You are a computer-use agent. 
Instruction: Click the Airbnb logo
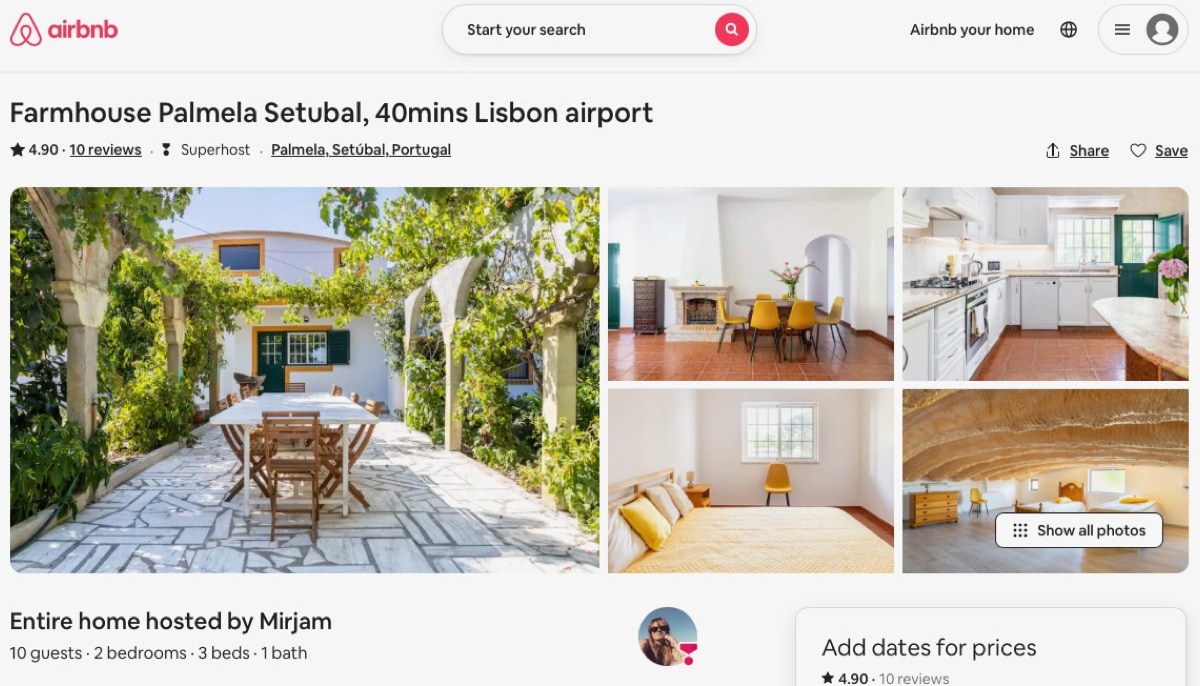pyautogui.click(x=64, y=30)
